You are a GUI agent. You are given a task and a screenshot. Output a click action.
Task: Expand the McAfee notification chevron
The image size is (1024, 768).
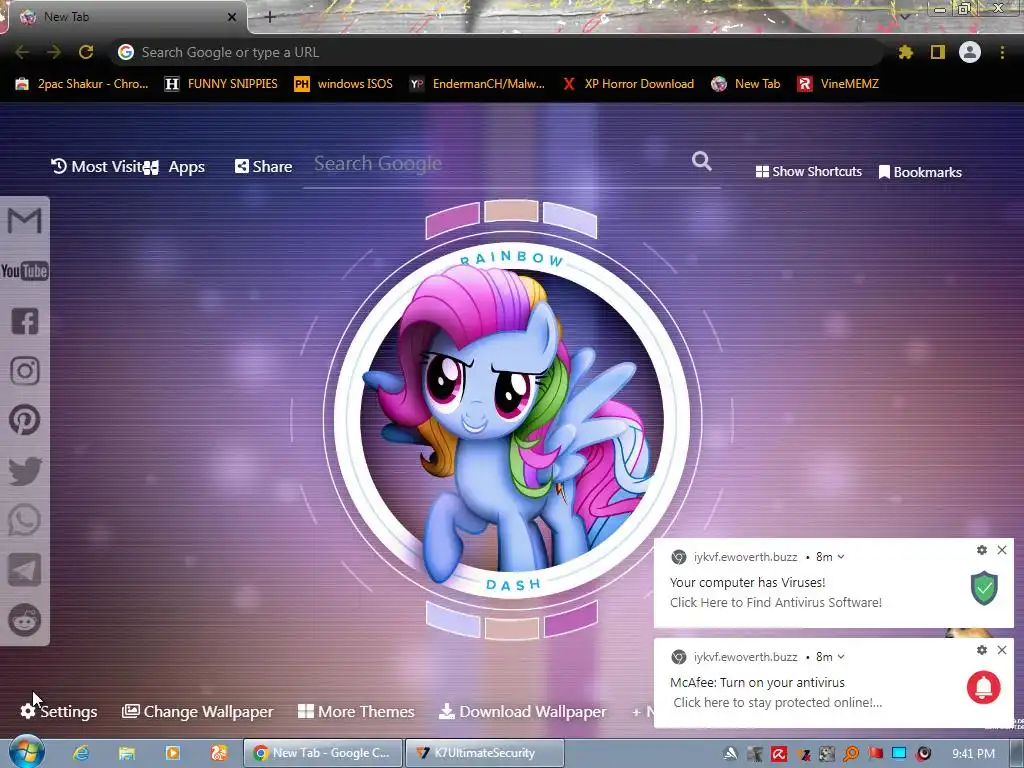click(x=840, y=657)
